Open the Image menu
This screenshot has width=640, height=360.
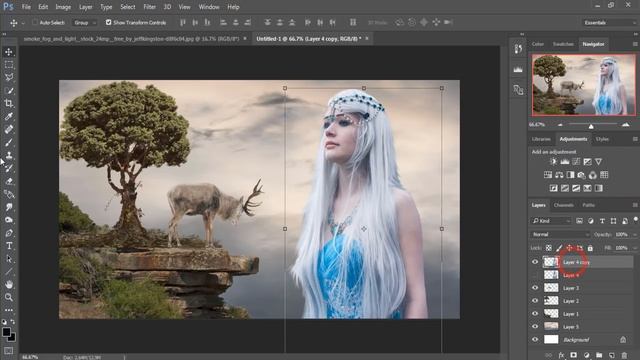click(63, 7)
